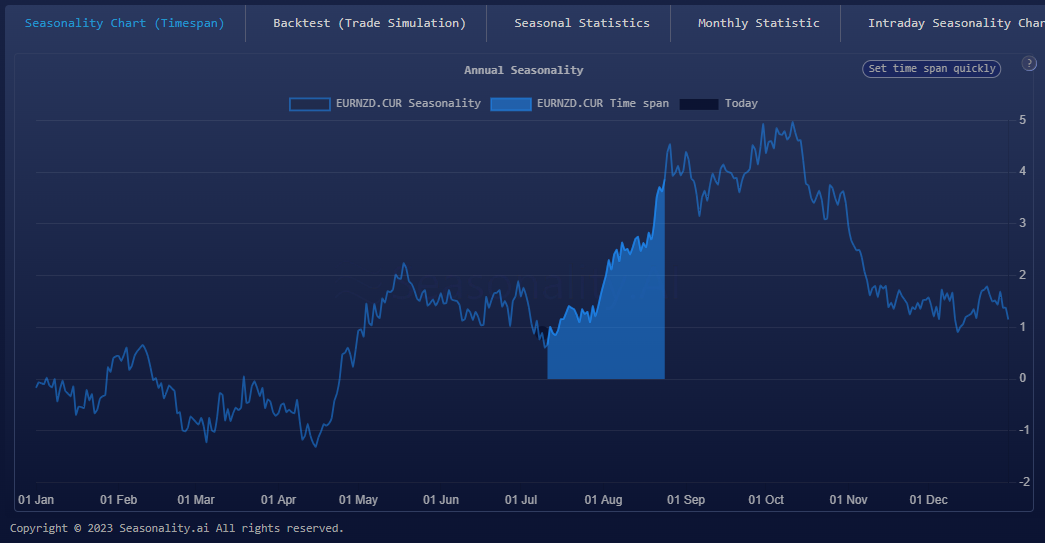The image size is (1045, 543).
Task: Select the Monthly Statistic tab
Action: [758, 23]
